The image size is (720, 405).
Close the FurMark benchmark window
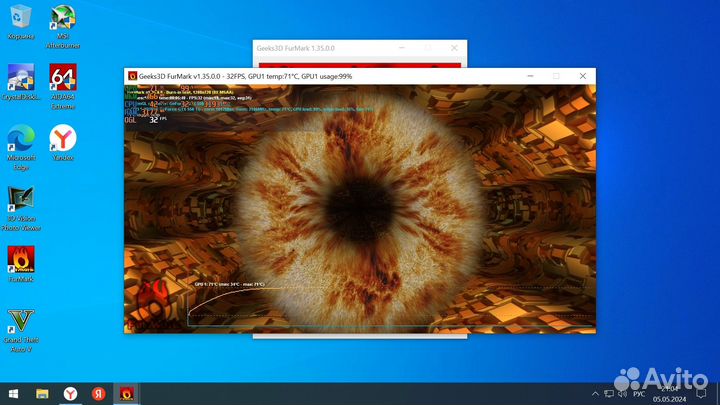(583, 76)
